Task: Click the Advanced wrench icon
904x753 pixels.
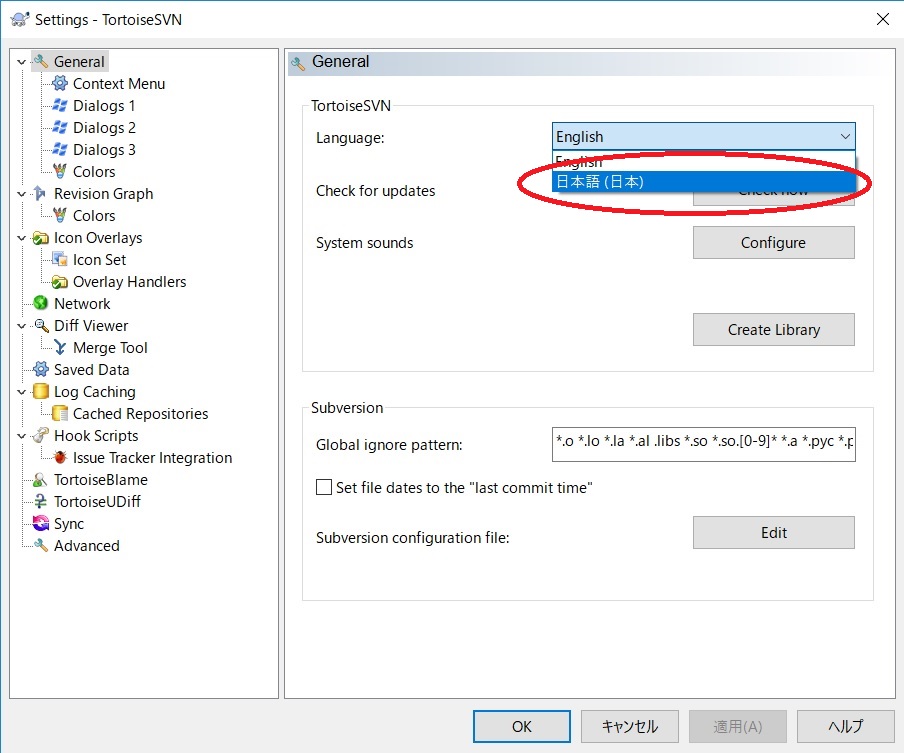Action: click(41, 545)
